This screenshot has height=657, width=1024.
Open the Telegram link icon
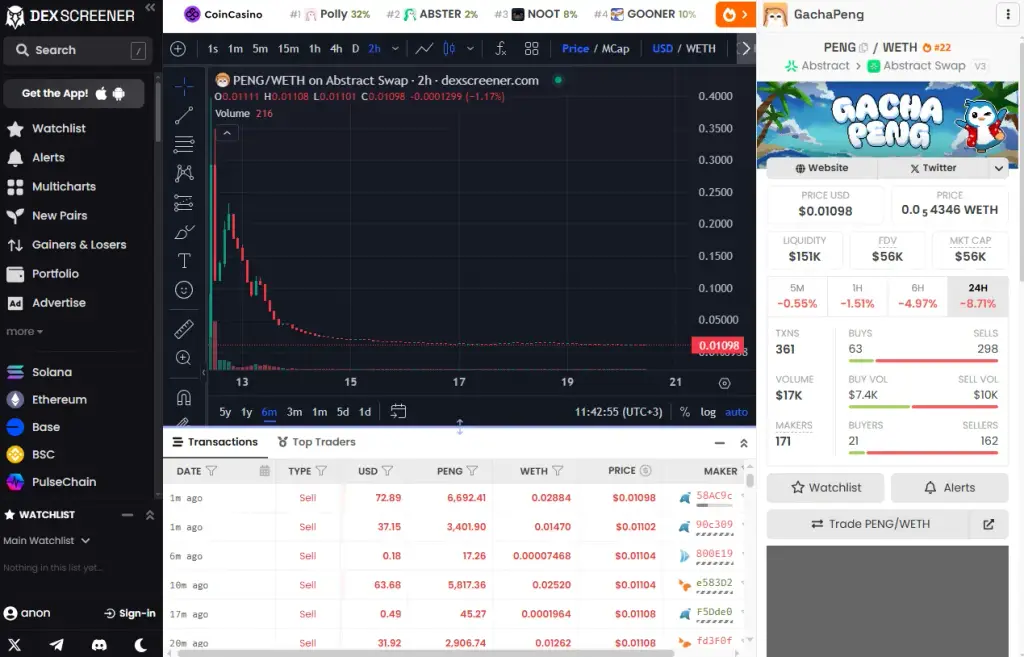(x=57, y=645)
